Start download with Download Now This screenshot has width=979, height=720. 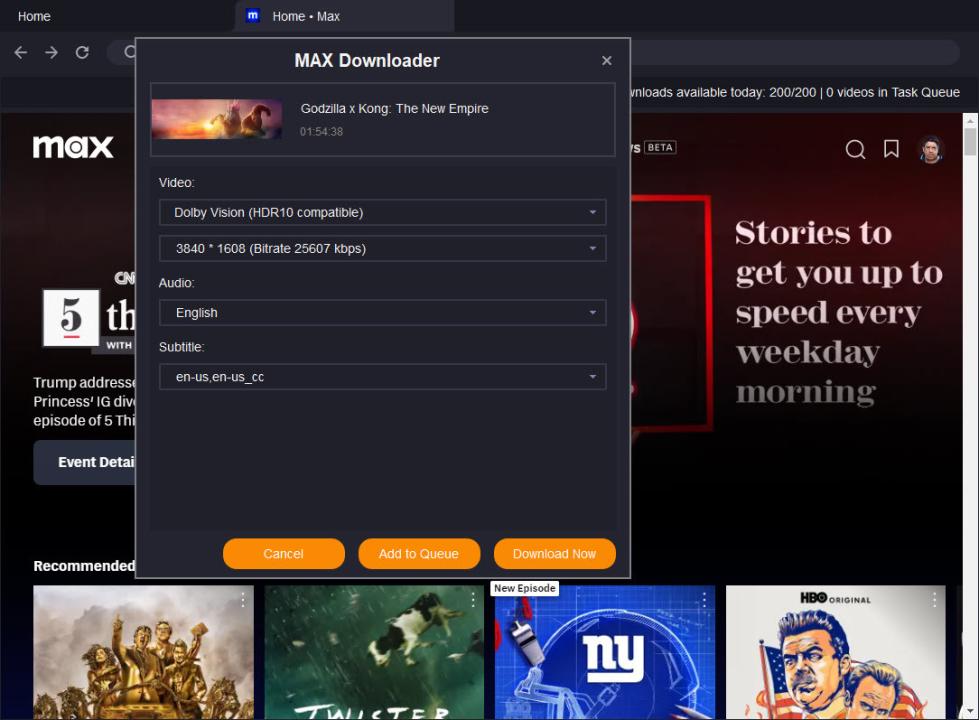coord(554,554)
